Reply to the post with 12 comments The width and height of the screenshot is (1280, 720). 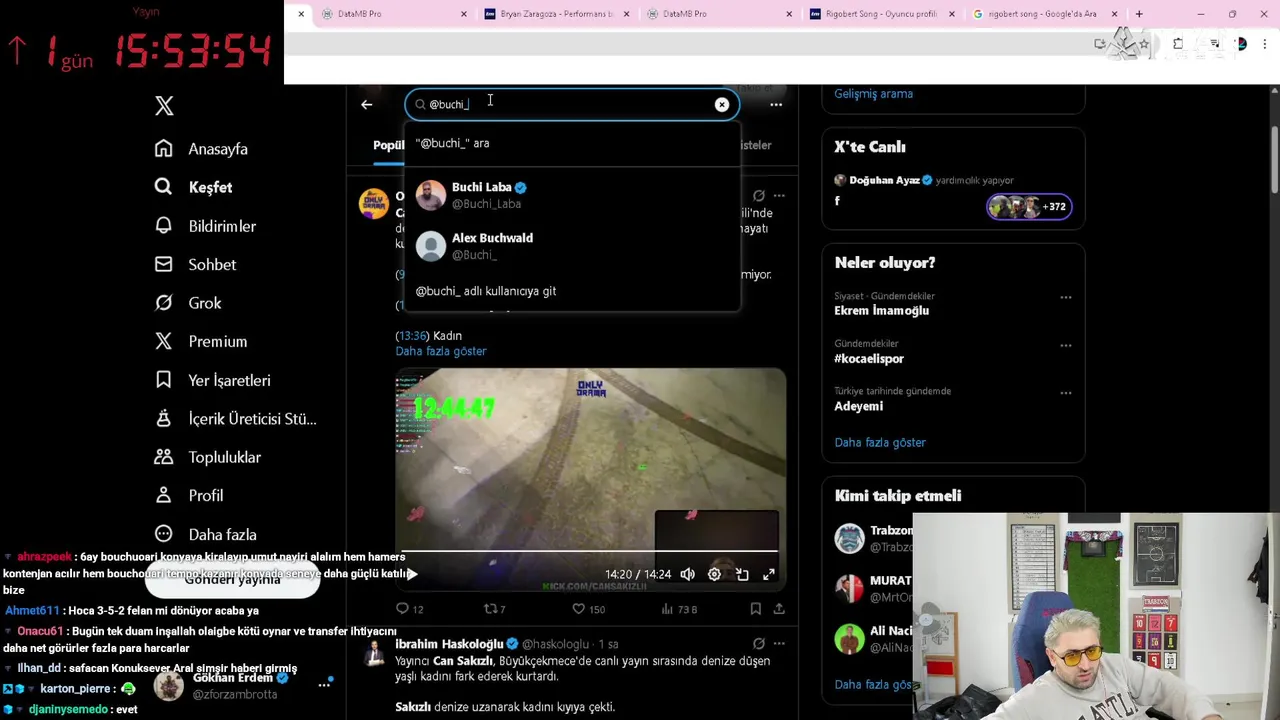[x=410, y=609]
